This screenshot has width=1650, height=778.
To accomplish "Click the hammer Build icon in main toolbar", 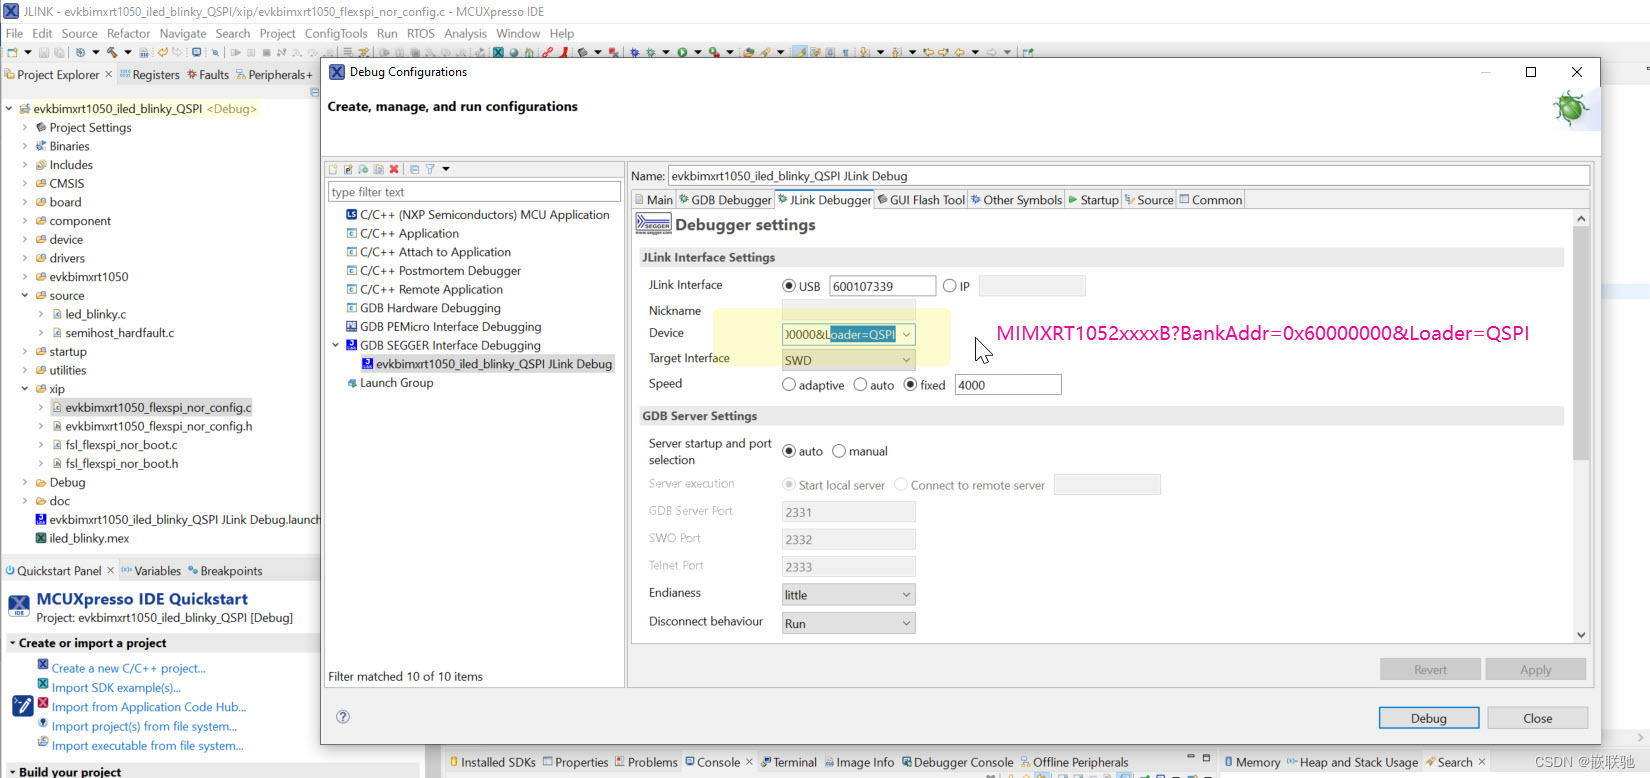I will (112, 52).
